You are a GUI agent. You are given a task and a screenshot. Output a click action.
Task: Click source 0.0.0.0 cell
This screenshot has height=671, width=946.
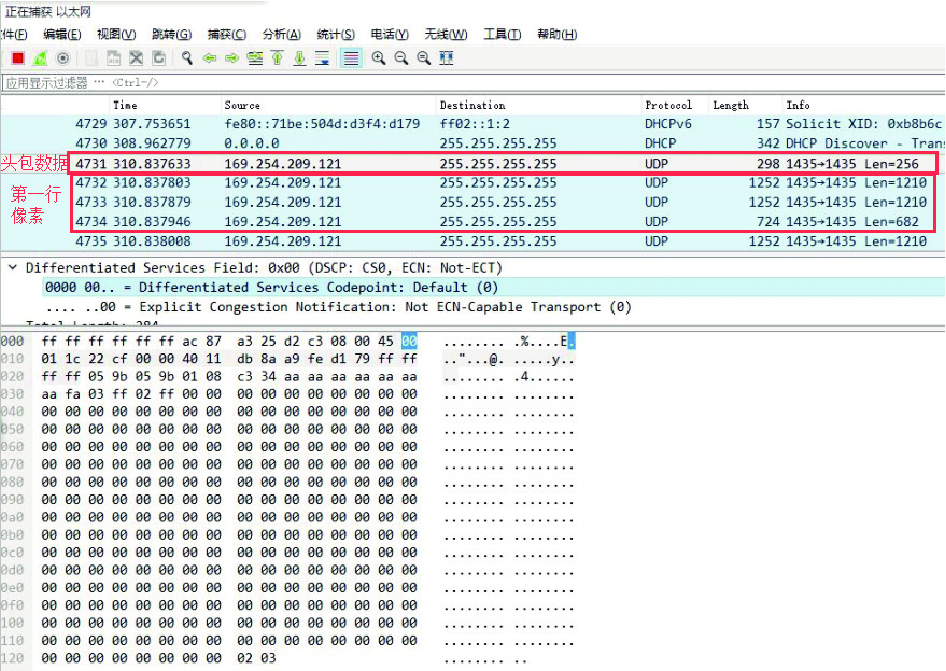click(x=252, y=144)
